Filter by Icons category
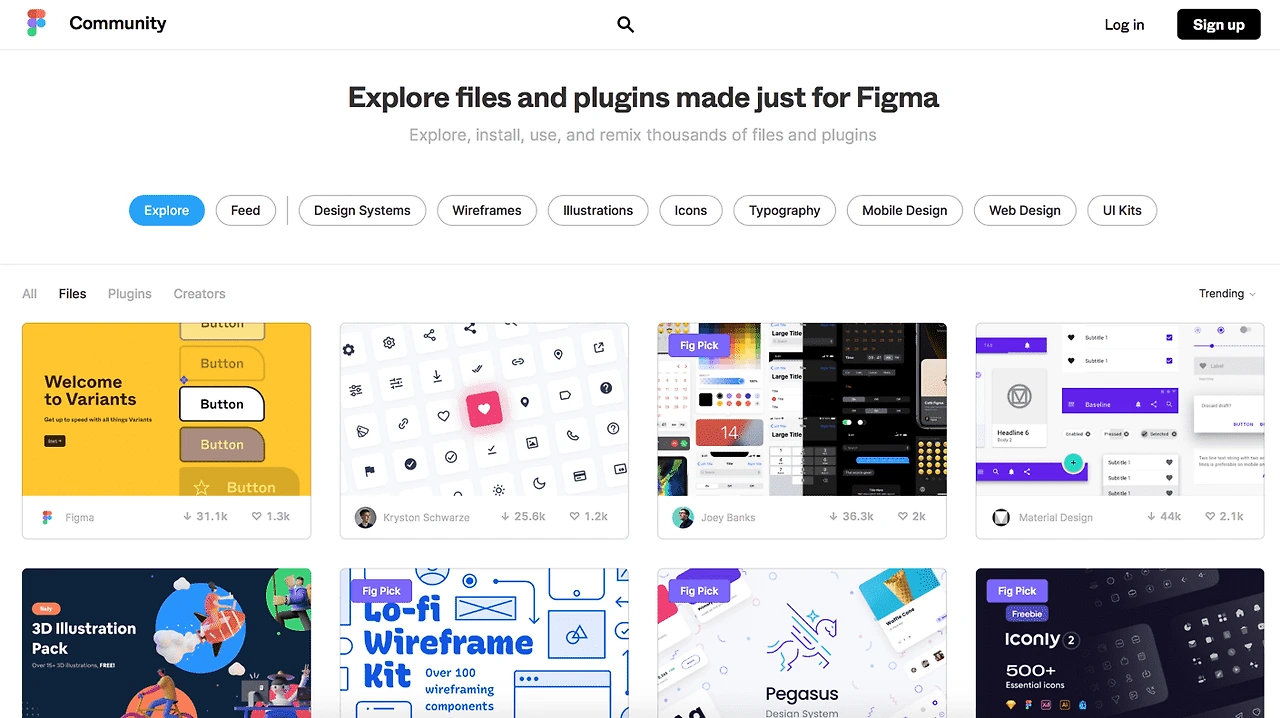This screenshot has height=718, width=1280. coord(691,210)
